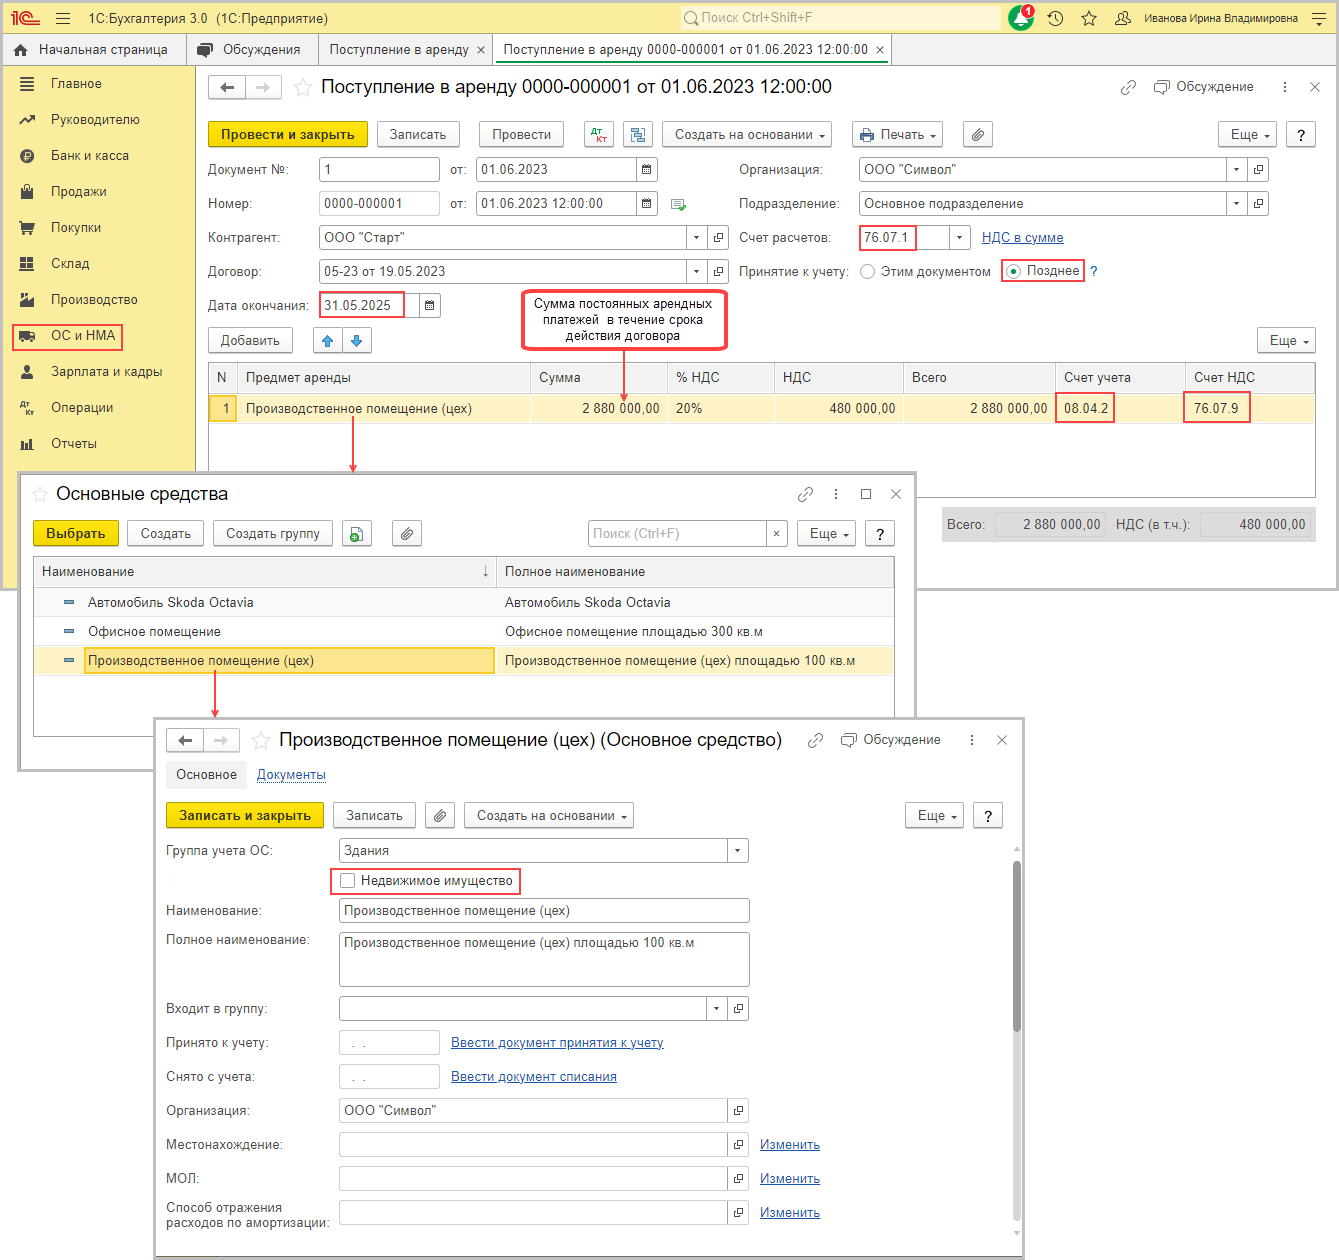Click Добавить button above table
The image size is (1339, 1260).
(250, 341)
